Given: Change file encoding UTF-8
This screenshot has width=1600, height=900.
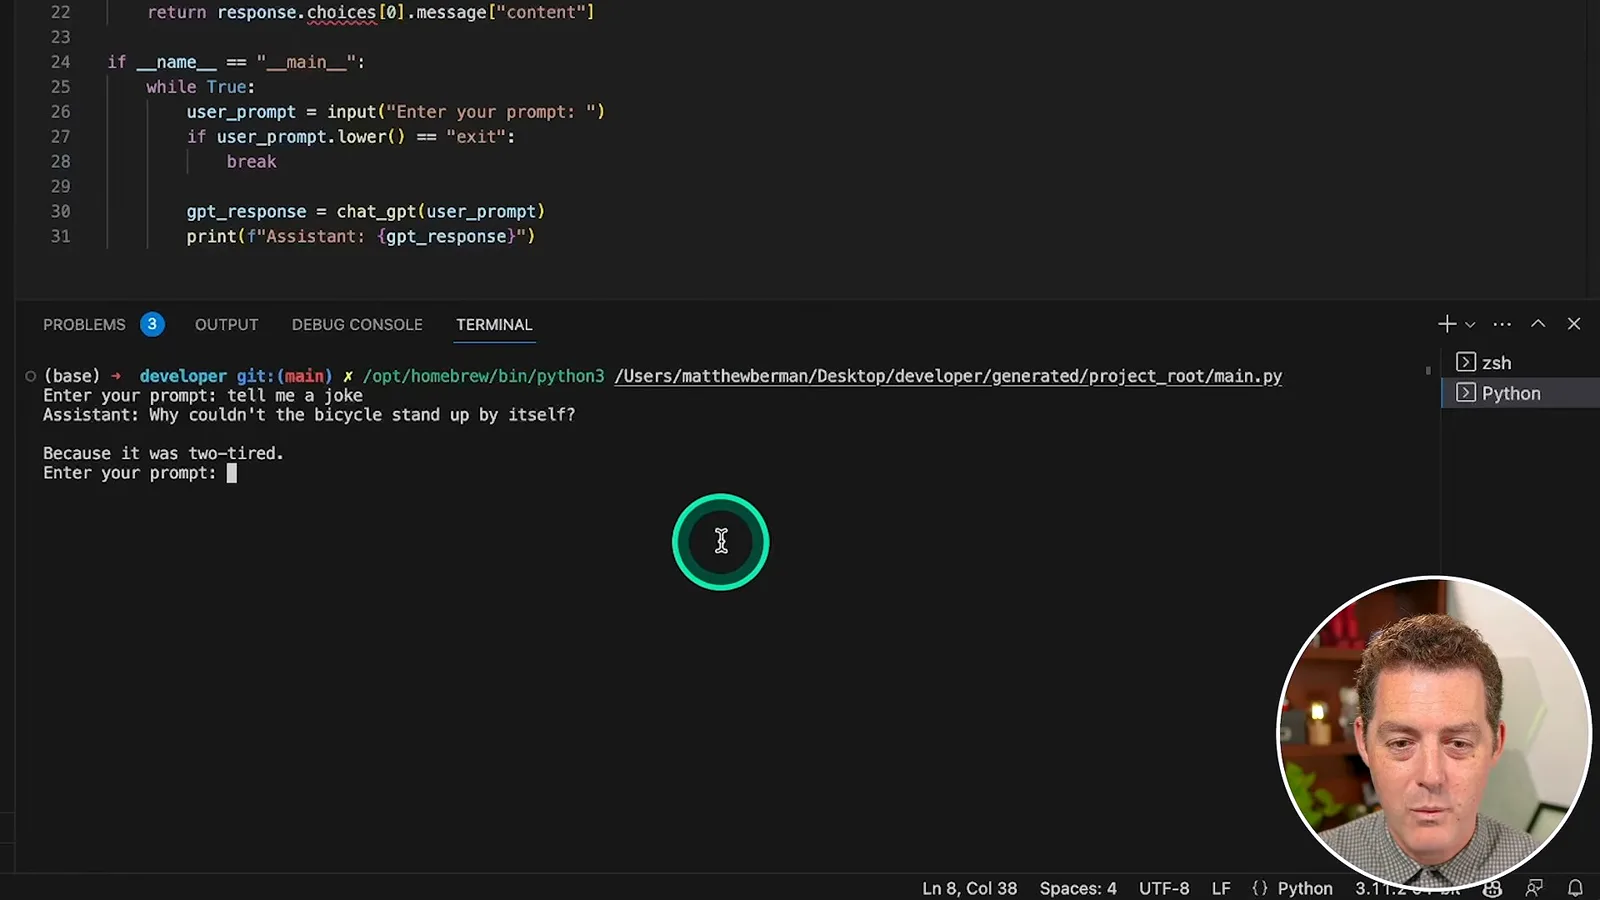Looking at the screenshot, I should (x=1164, y=888).
